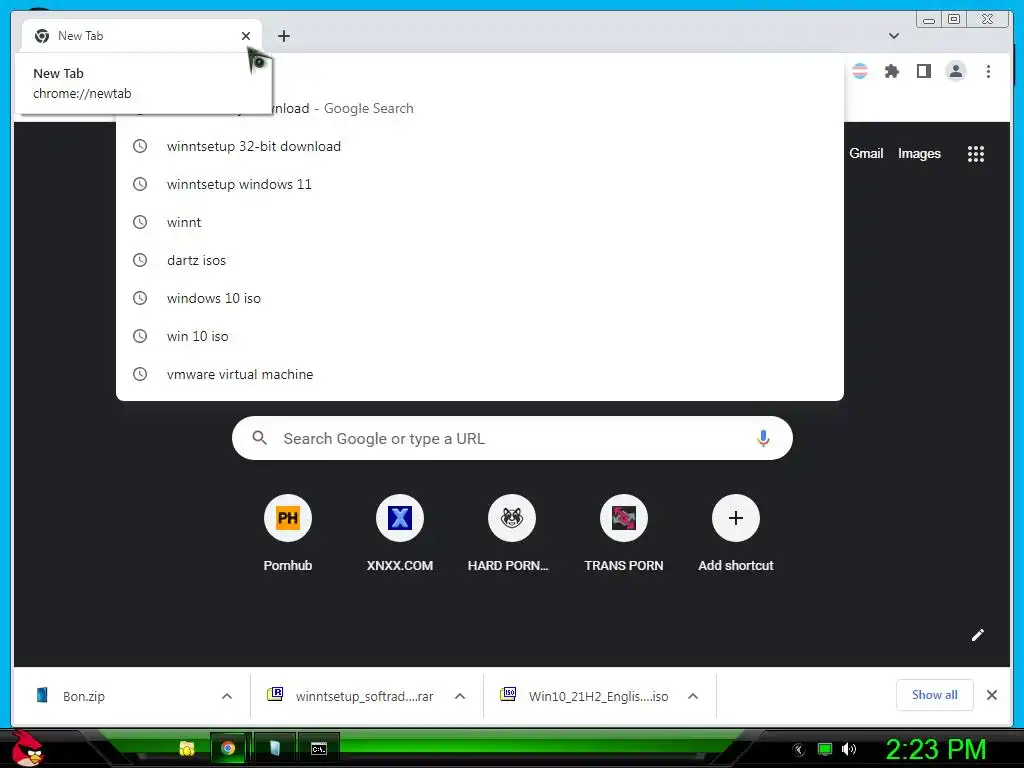Open file explorer folder taskbar icon

pyautogui.click(x=187, y=748)
